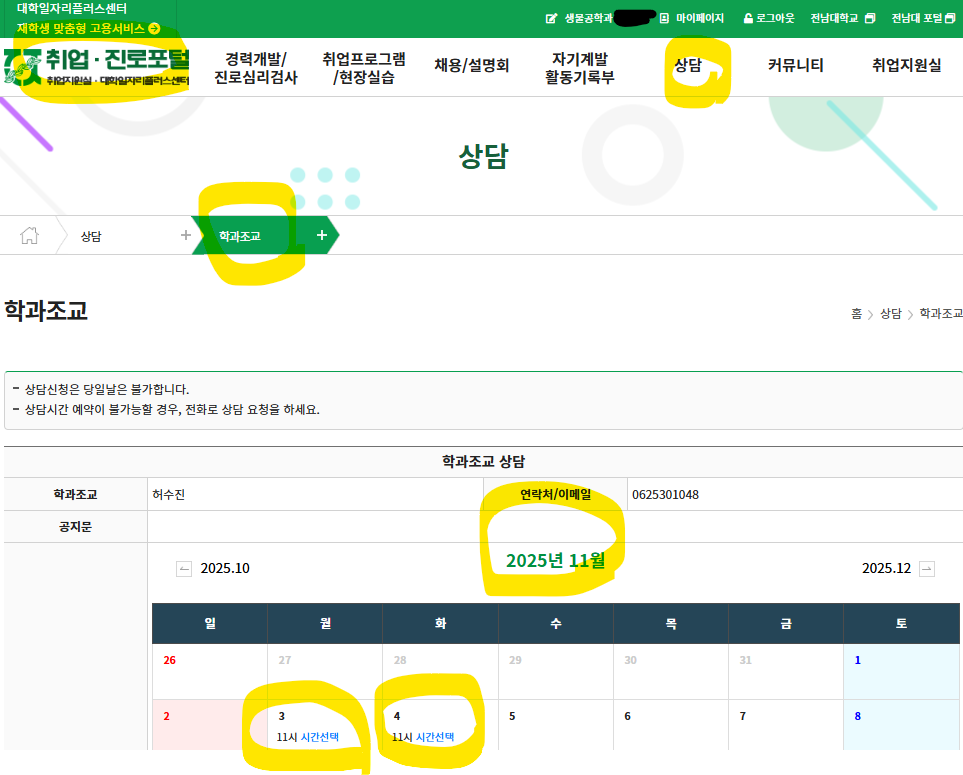Open 마이페이지 from the top bar
The height and width of the screenshot is (775, 963).
click(692, 18)
